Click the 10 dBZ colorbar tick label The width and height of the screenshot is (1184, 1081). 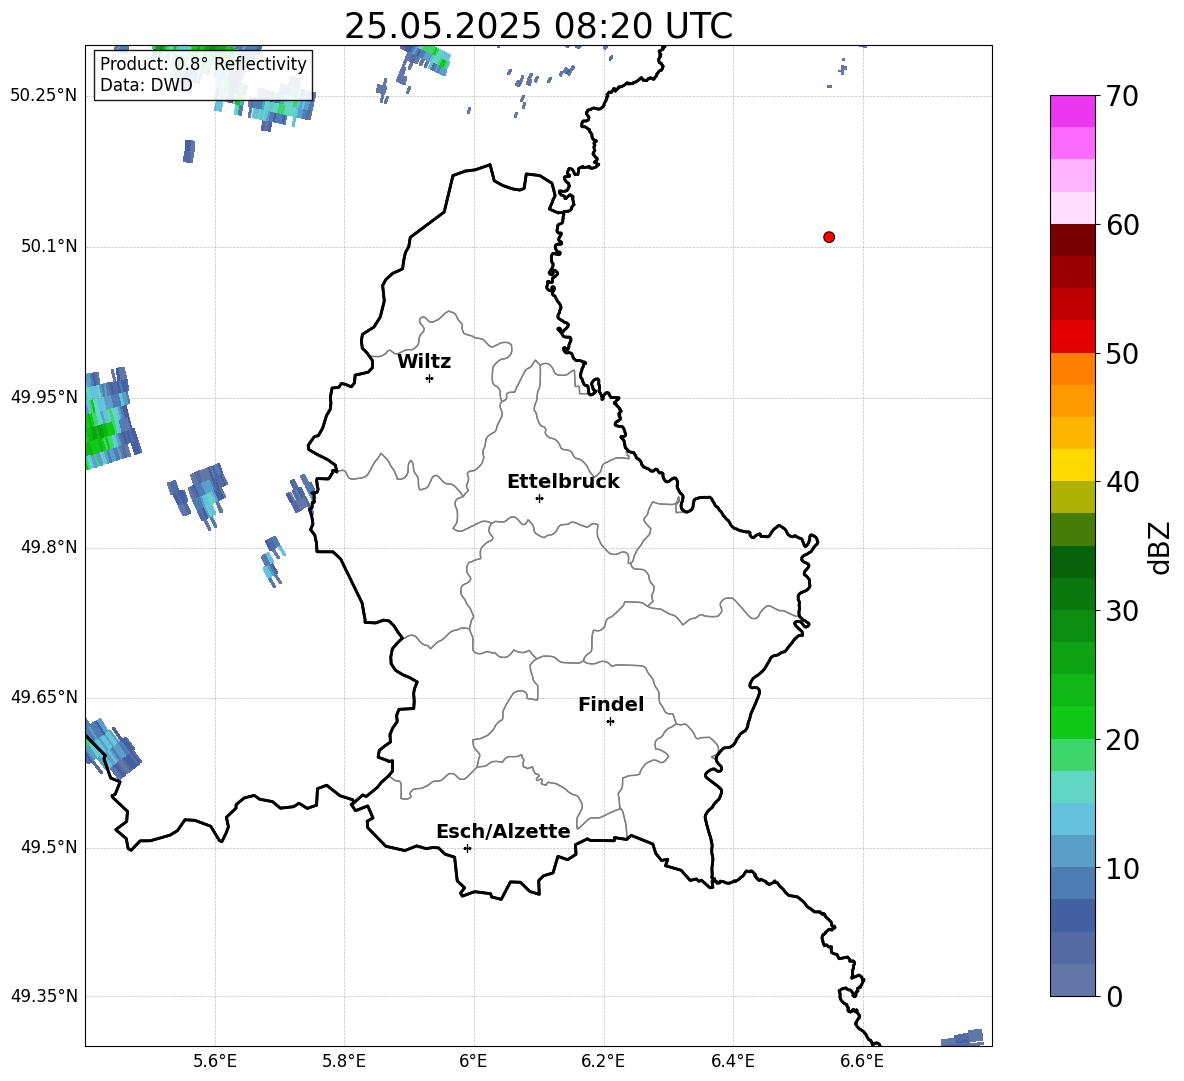coord(1122,868)
